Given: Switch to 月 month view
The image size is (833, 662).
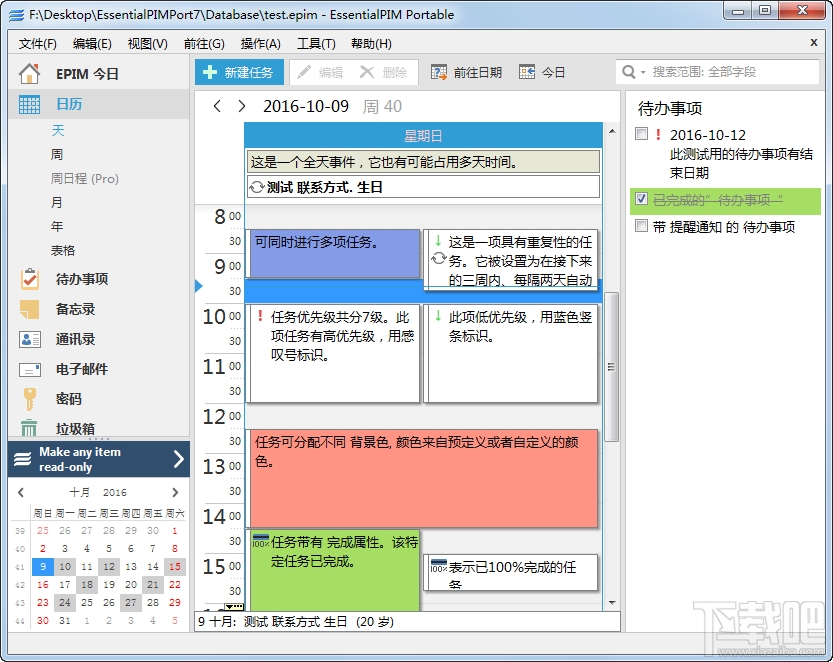Looking at the screenshot, I should click(x=57, y=202).
